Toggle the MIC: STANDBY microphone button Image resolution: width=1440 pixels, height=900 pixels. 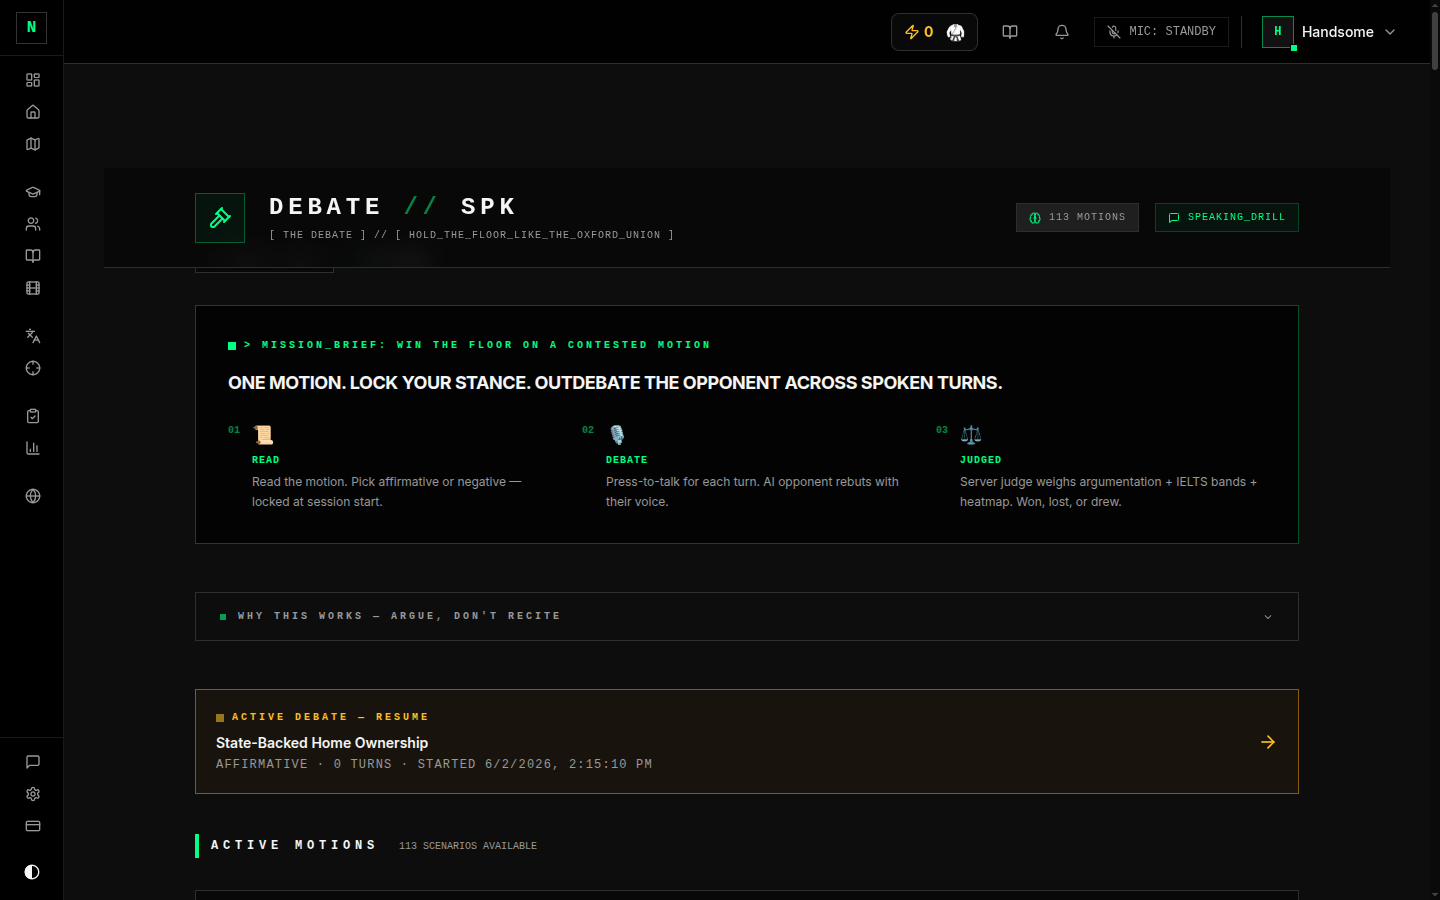(1161, 32)
